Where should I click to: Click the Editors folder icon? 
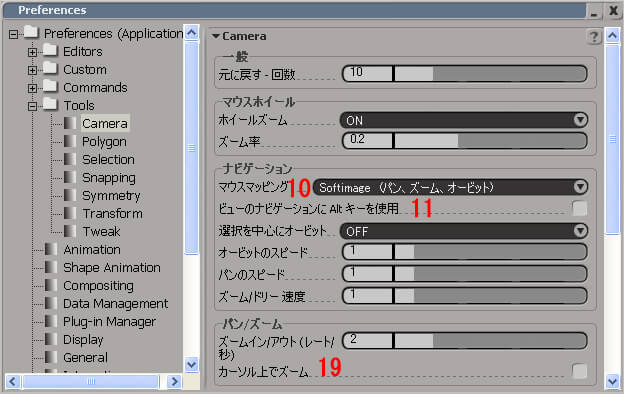50,50
